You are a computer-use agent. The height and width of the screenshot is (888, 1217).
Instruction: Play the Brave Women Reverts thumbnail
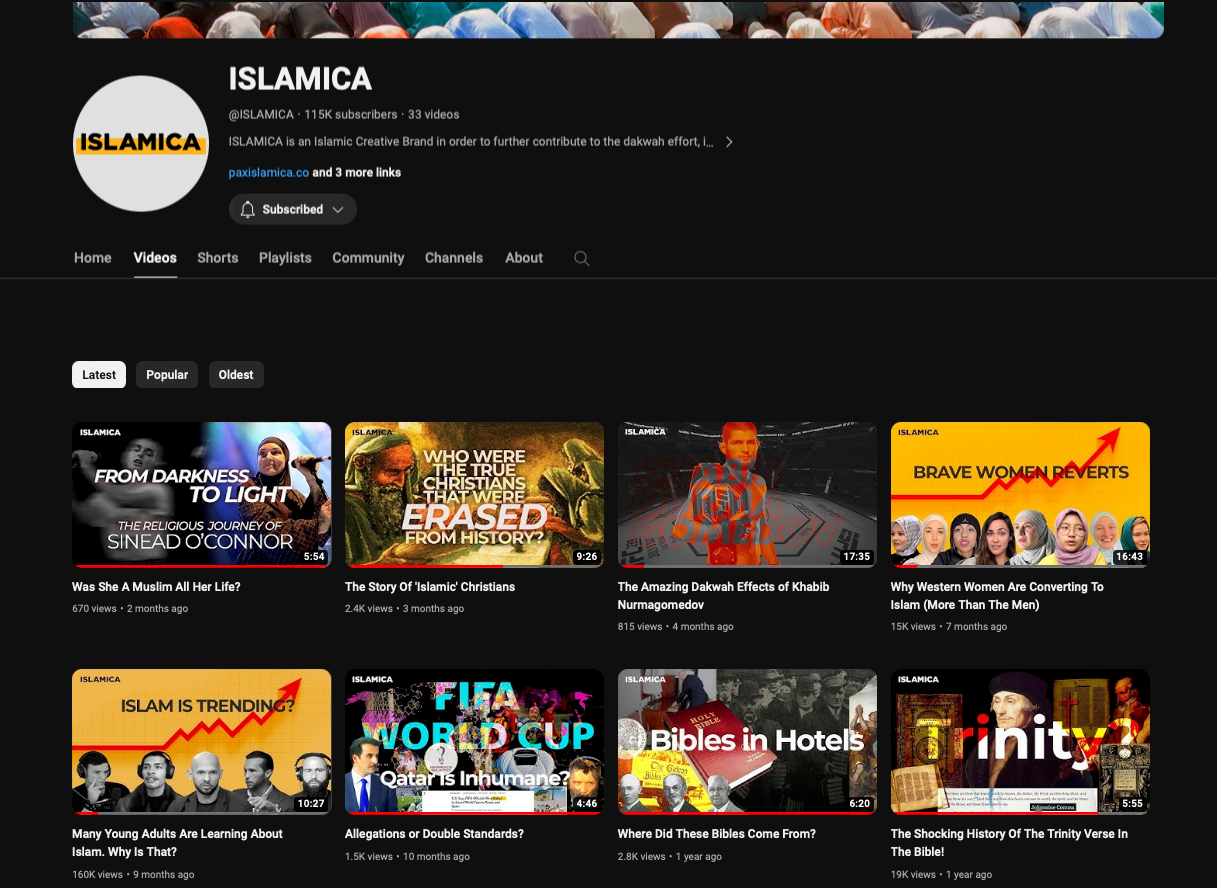pos(1020,494)
